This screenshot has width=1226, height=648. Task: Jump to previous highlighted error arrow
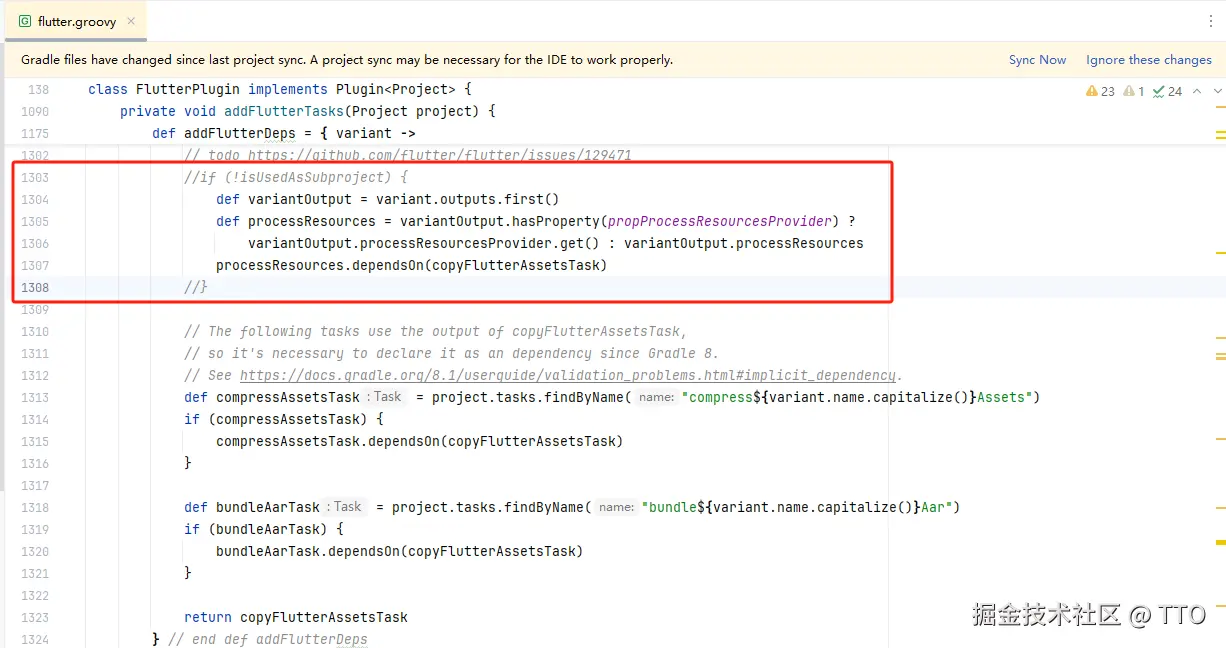[1196, 91]
